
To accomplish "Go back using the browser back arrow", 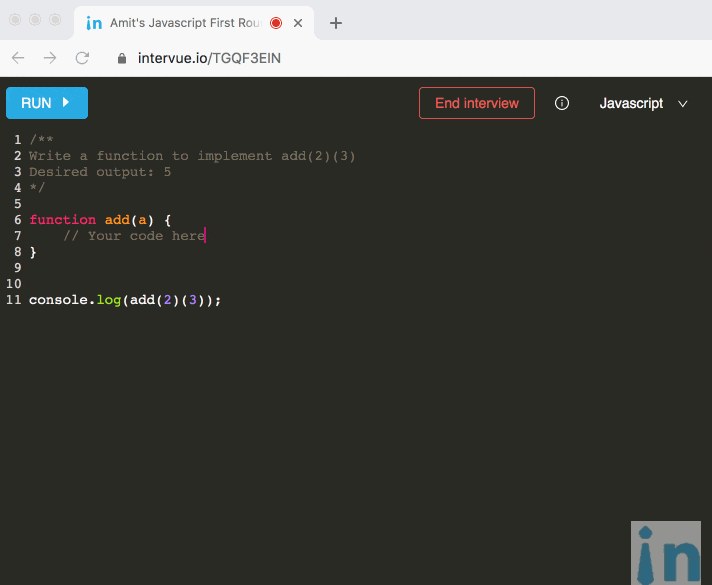I will point(18,58).
